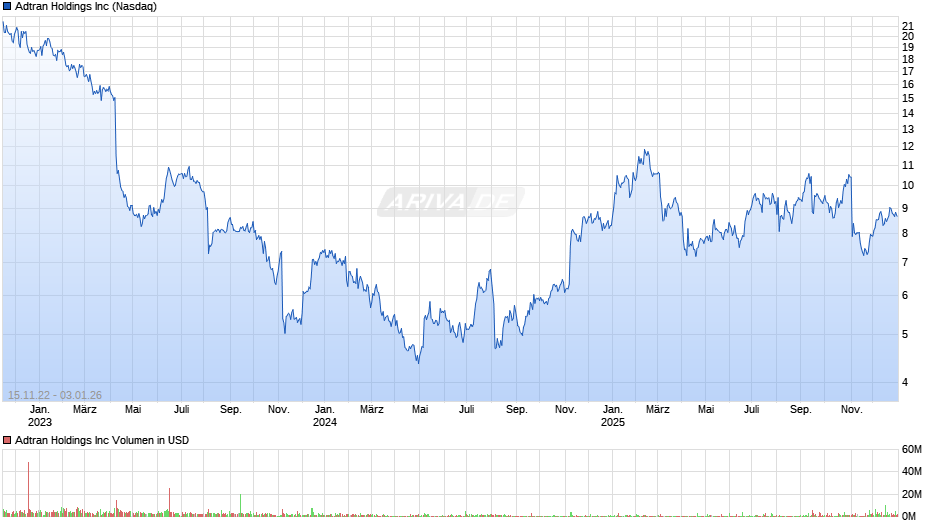This screenshot has height=526, width=940.
Task: Click the price axis value '14'
Action: [x=908, y=113]
